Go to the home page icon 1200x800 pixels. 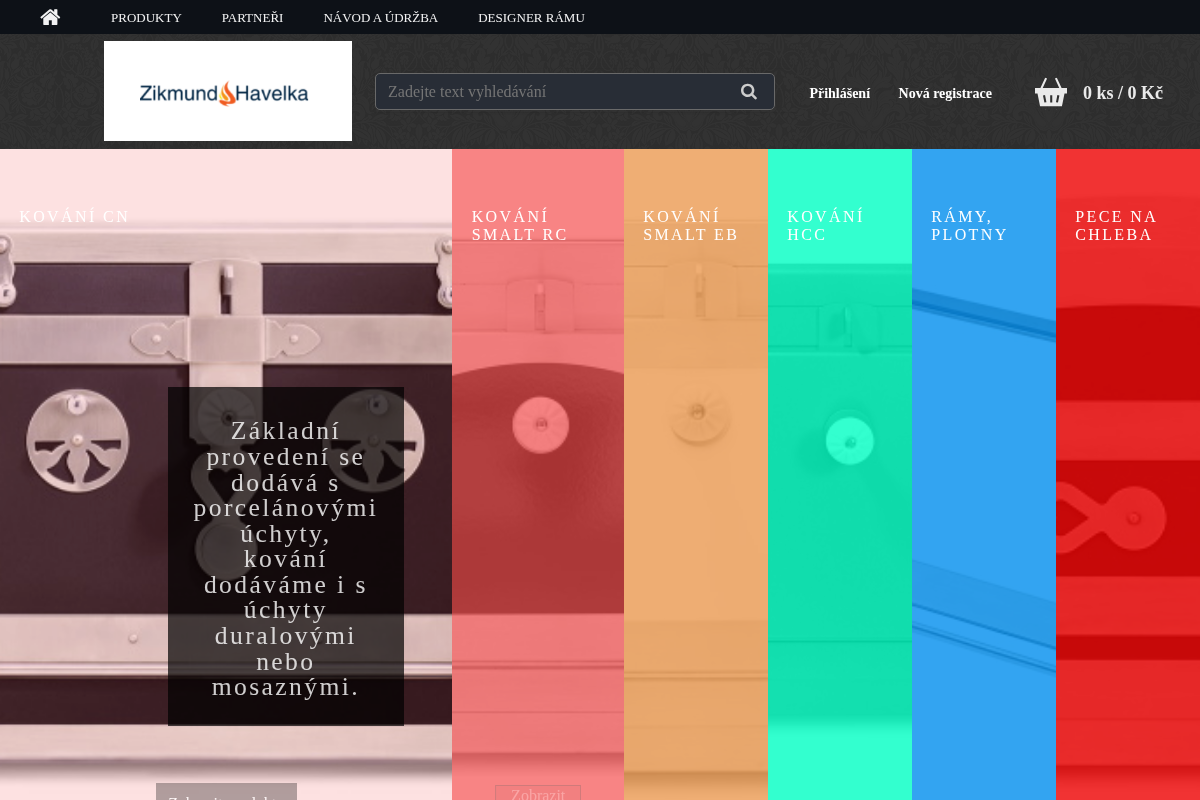50,17
